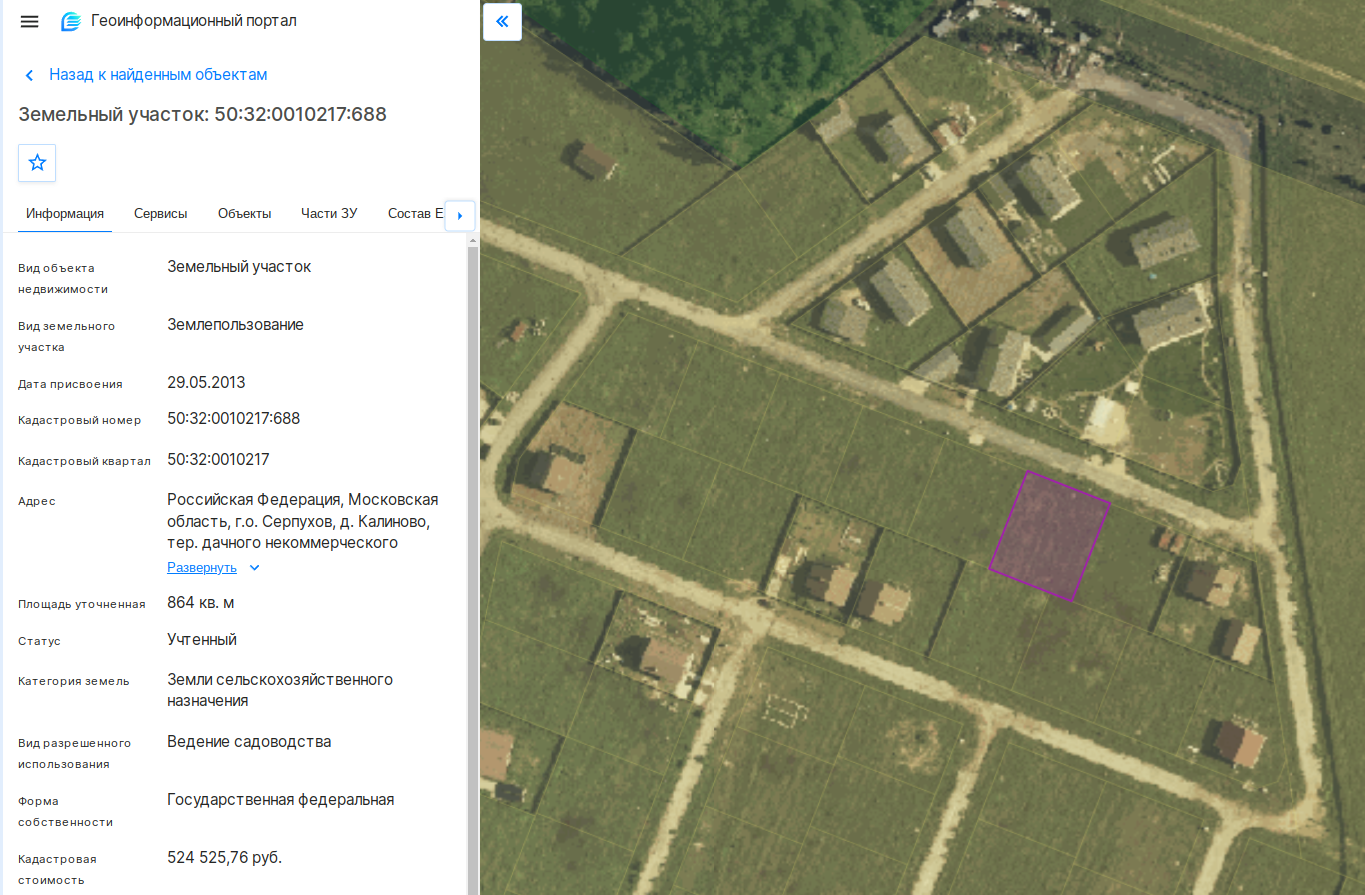Click the status value Учтенный
The height and width of the screenshot is (895, 1365).
[202, 640]
